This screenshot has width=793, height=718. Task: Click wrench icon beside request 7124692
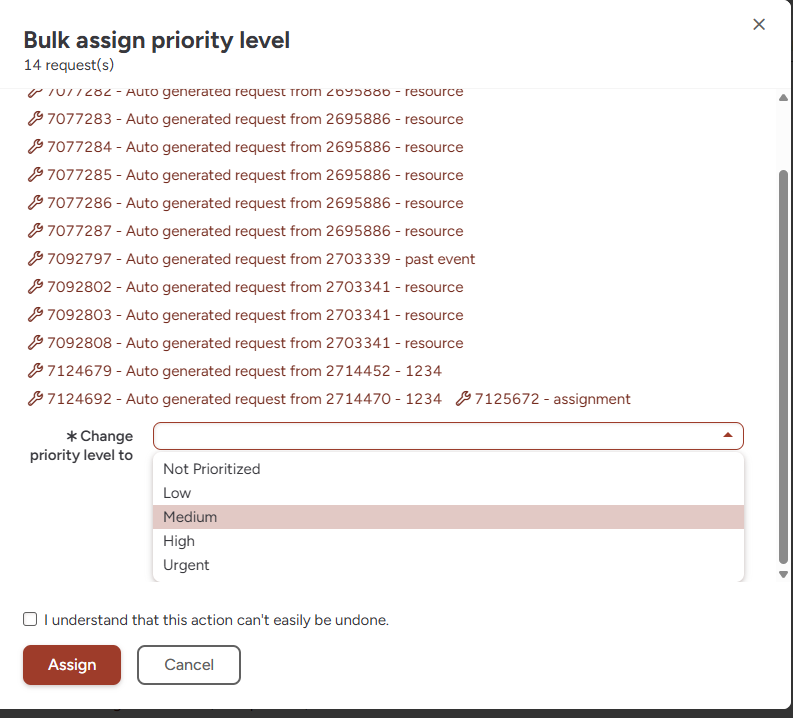click(x=34, y=399)
